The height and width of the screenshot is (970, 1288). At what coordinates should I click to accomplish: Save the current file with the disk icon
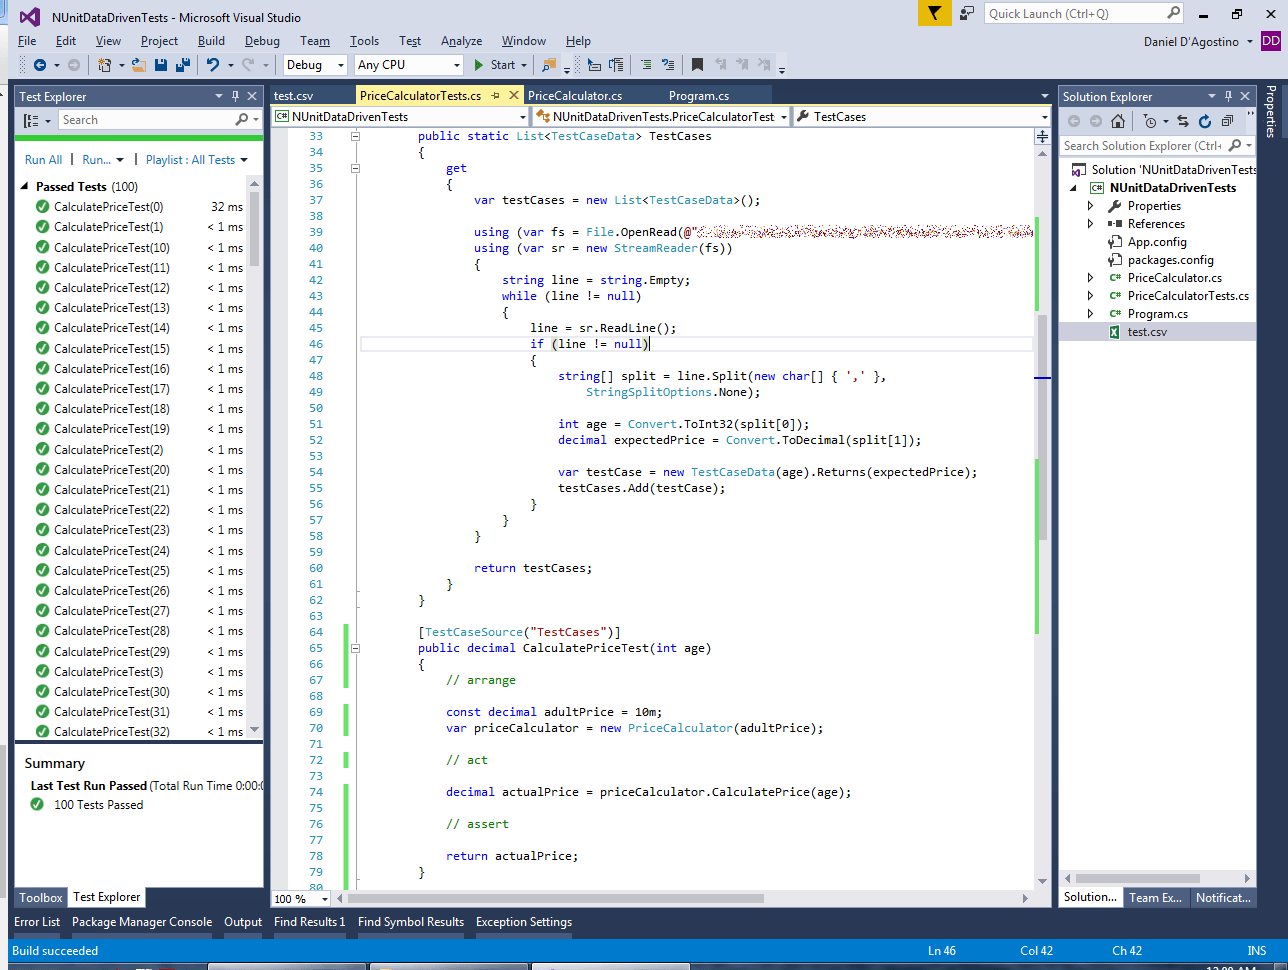pyautogui.click(x=161, y=65)
